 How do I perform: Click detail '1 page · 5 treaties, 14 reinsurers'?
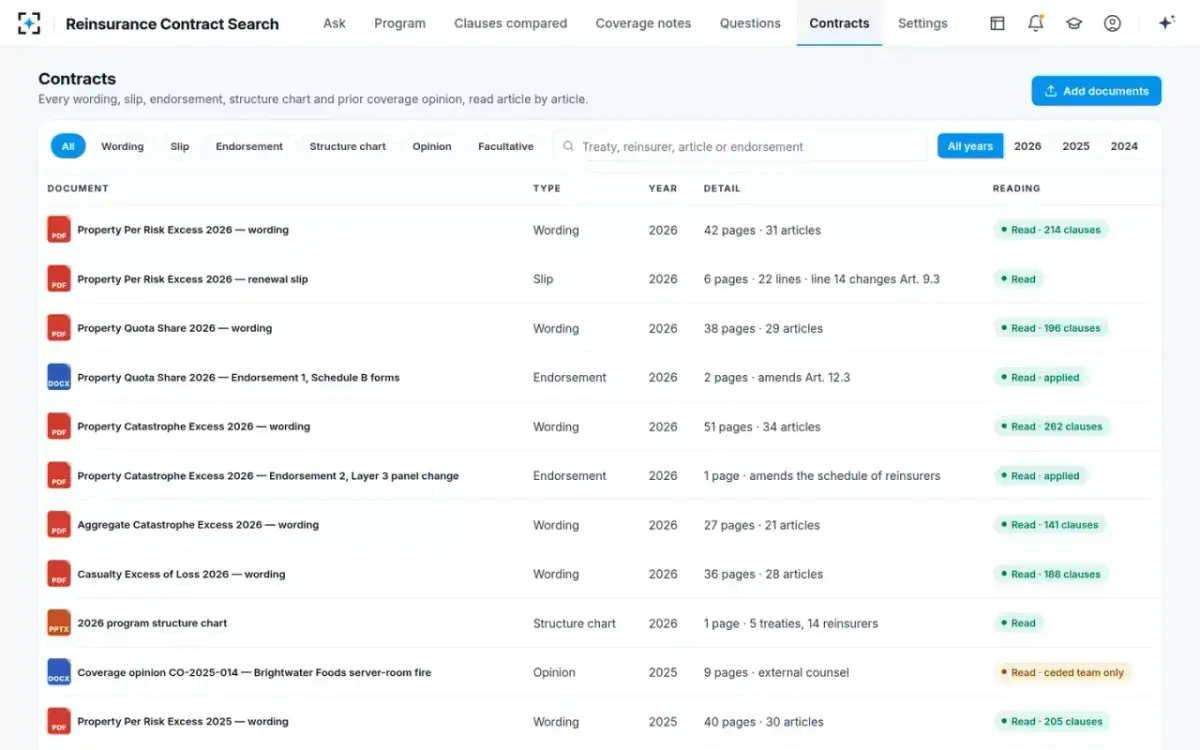tap(790, 623)
